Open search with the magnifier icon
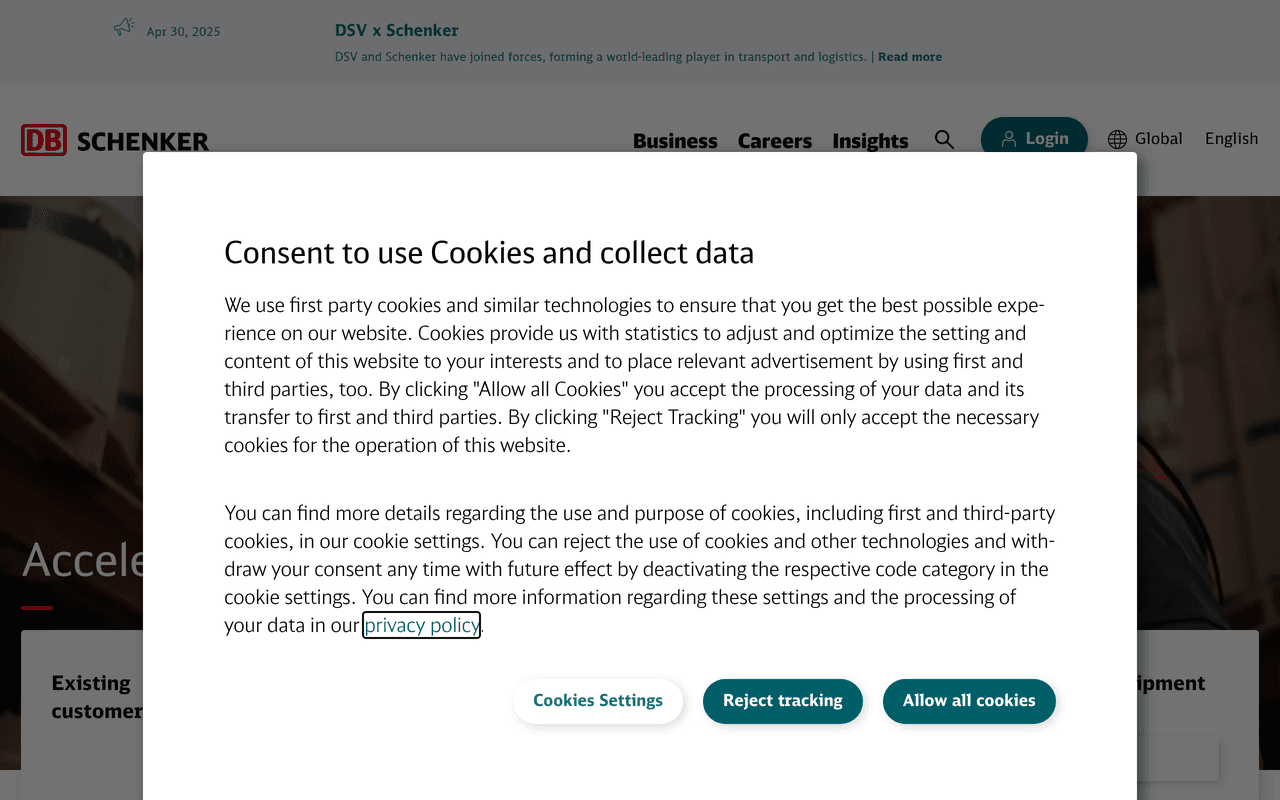The height and width of the screenshot is (800, 1280). 944,139
